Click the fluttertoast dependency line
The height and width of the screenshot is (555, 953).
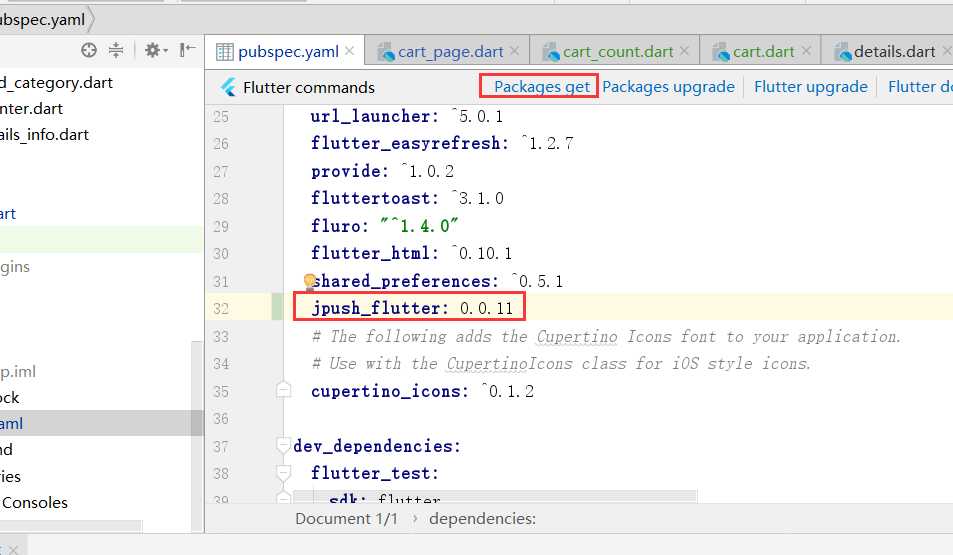(407, 198)
